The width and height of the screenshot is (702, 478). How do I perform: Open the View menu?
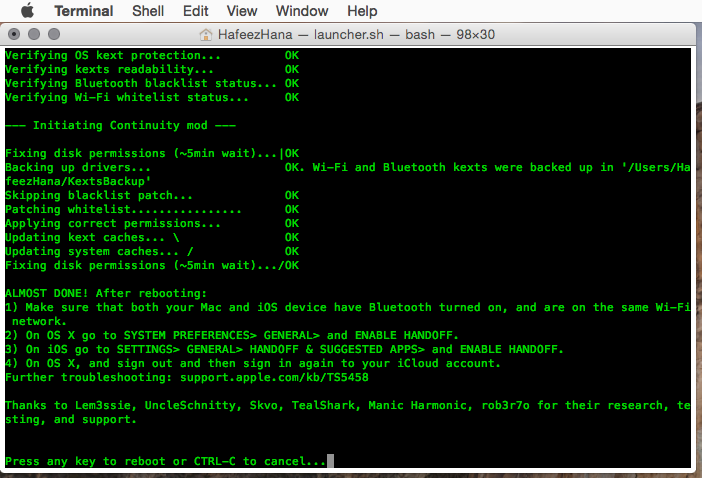[x=242, y=11]
